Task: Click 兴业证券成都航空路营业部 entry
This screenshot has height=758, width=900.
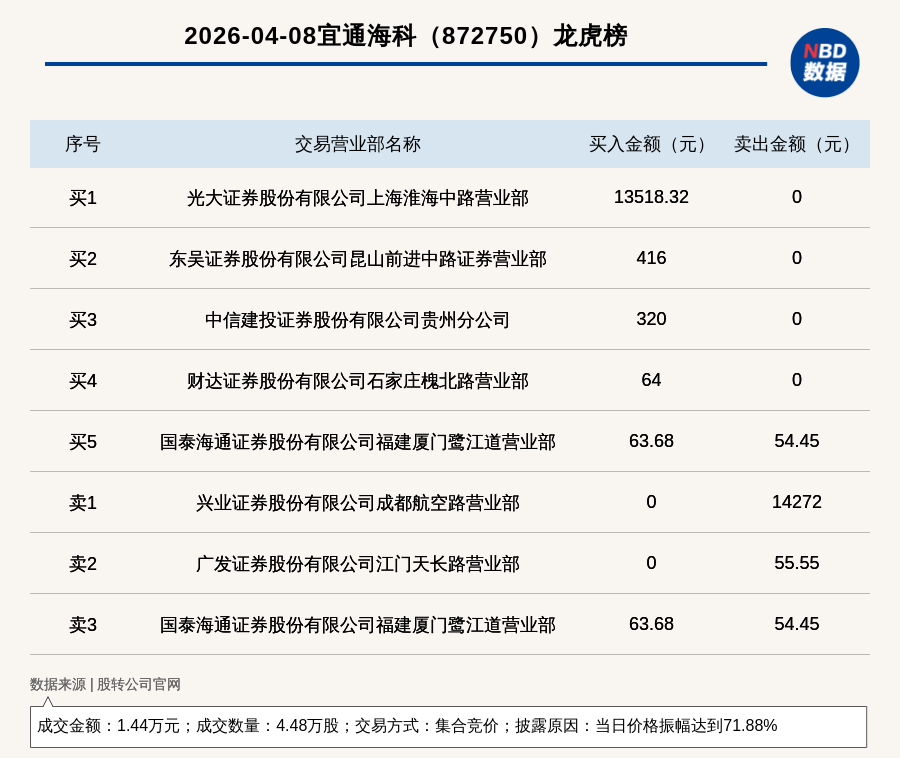Action: coord(357,503)
